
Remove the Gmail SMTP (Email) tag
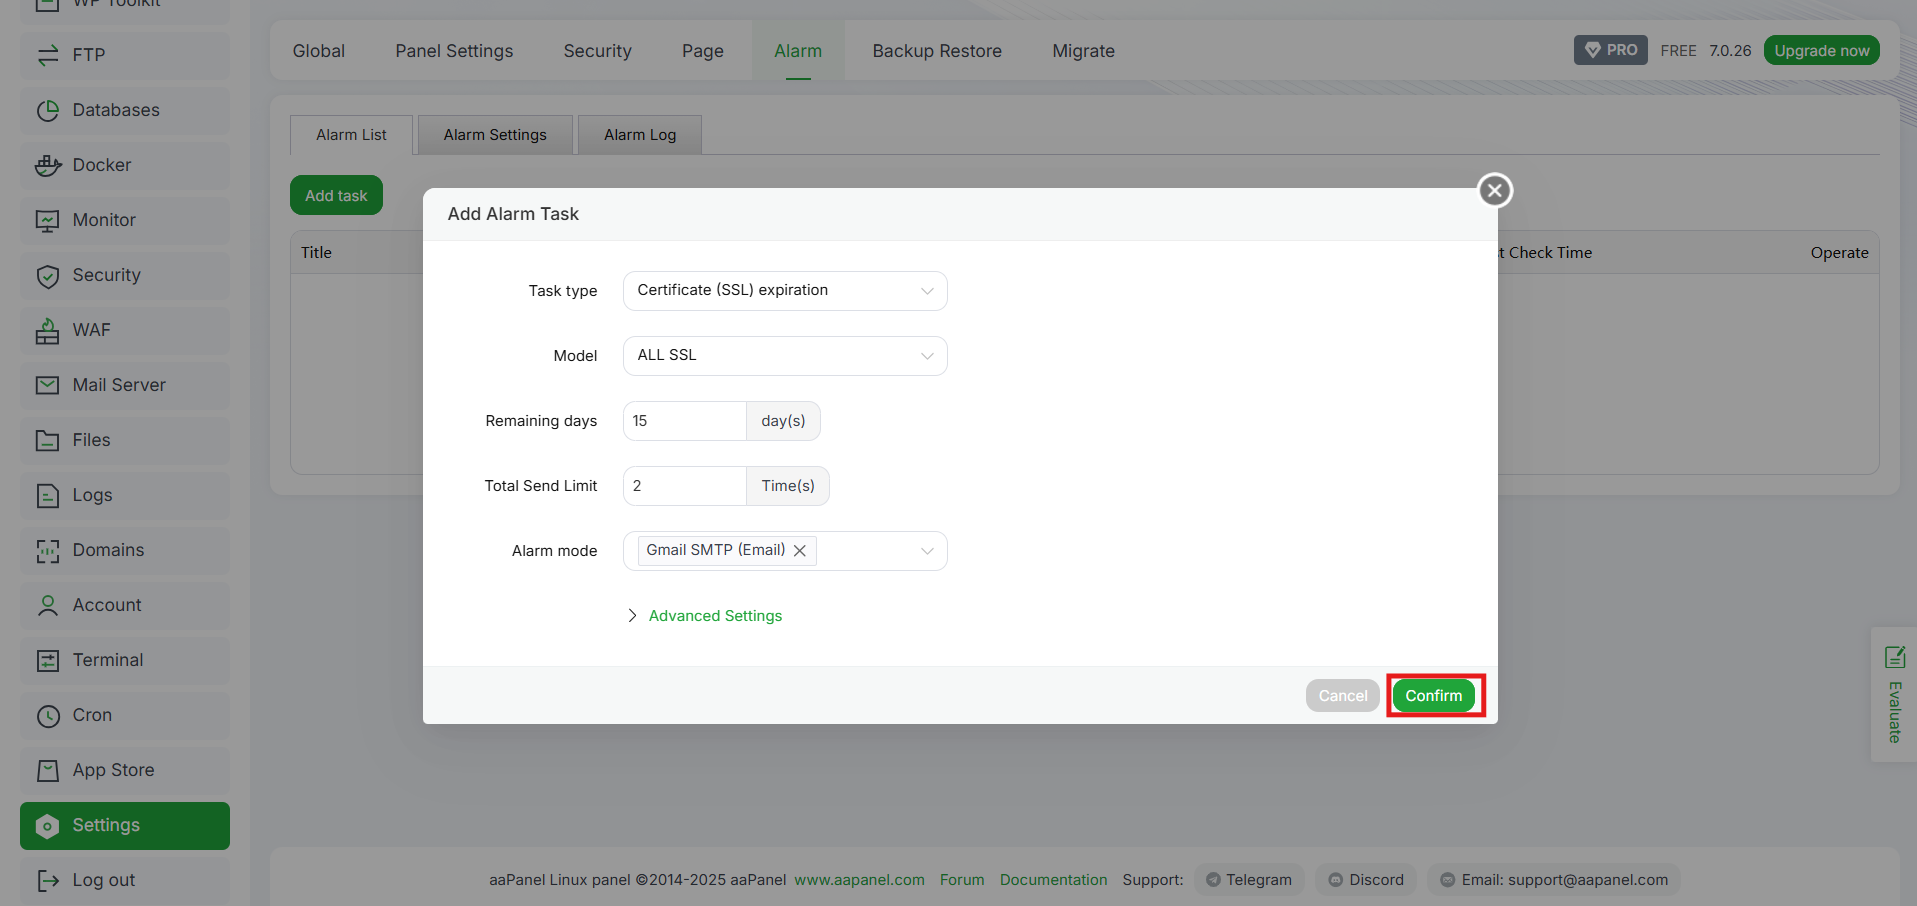[800, 551]
